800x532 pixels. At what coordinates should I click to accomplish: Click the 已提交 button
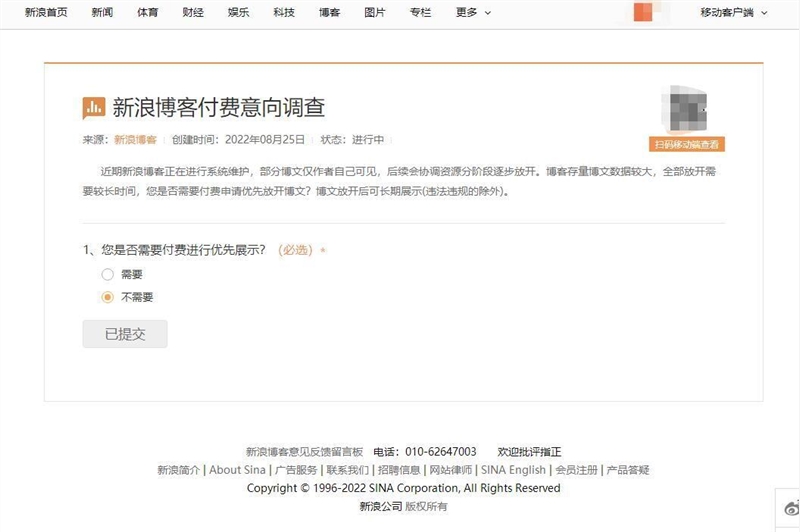125,334
